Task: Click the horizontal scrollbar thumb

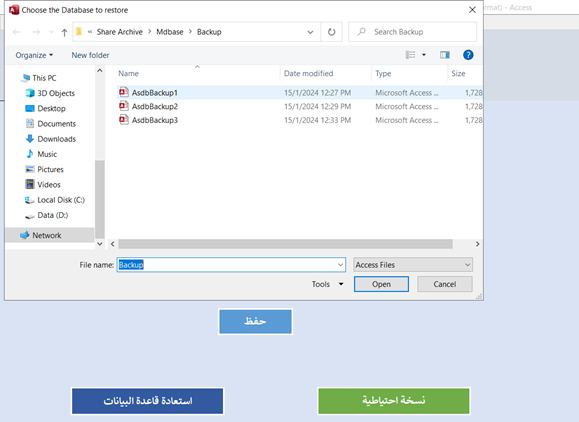Action: pos(285,244)
